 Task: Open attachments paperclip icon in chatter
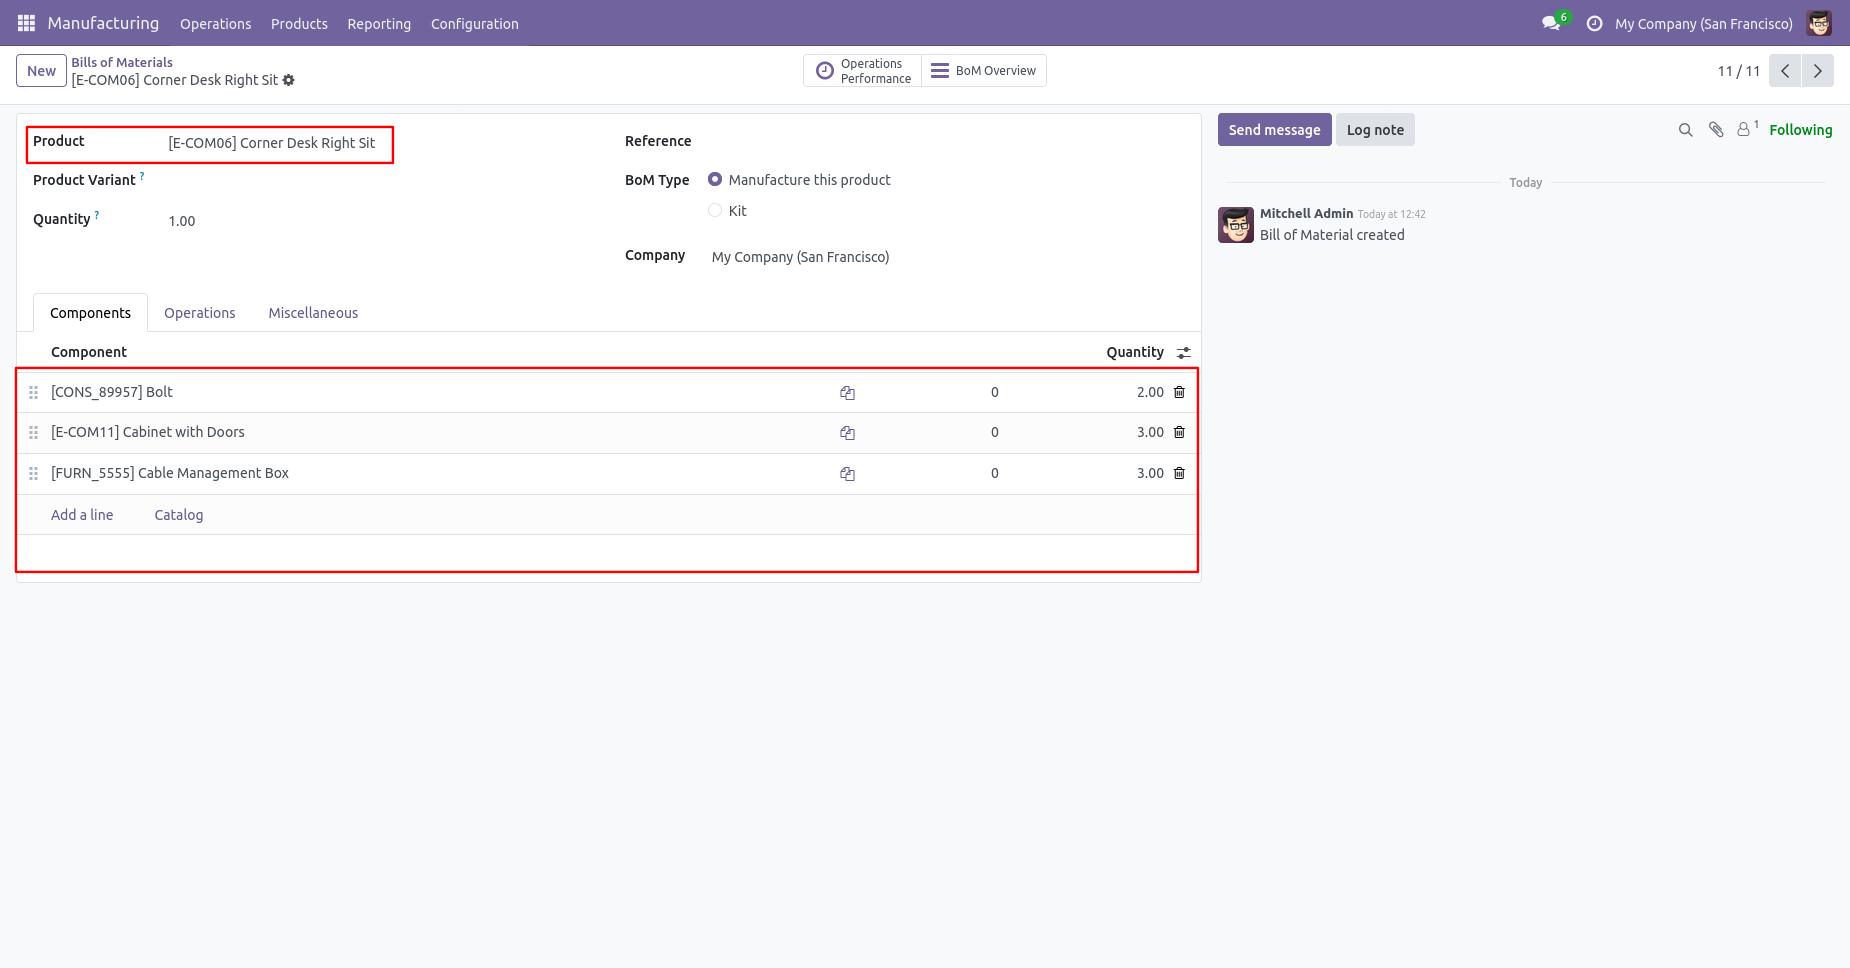tap(1716, 130)
